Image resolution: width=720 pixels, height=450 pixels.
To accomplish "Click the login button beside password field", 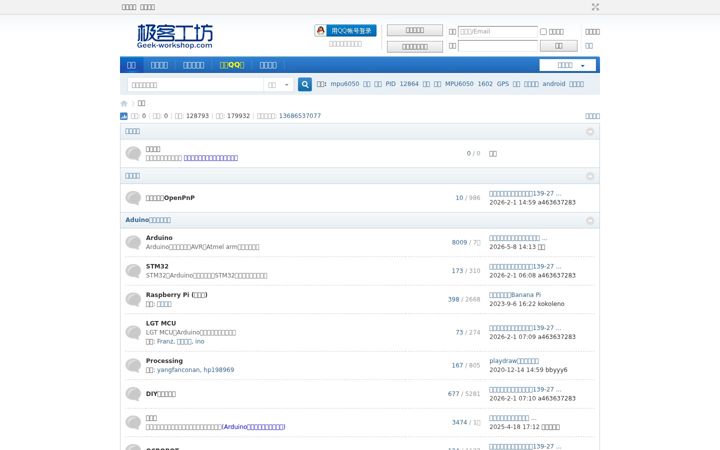I will click(558, 46).
